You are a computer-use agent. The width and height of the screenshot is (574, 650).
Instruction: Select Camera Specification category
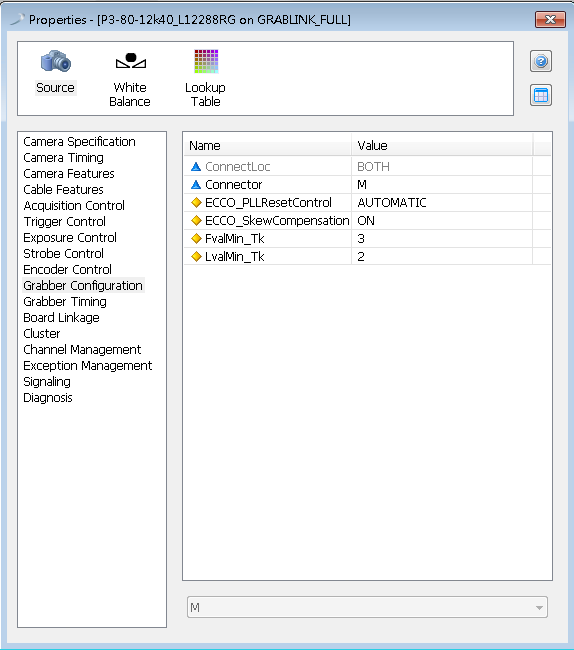point(79,142)
